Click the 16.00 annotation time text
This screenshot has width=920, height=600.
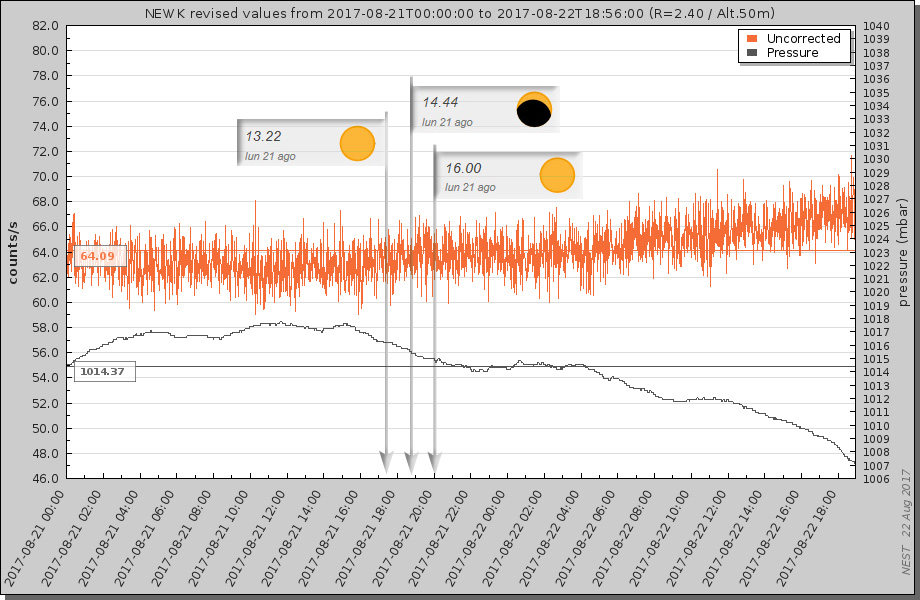pos(463,169)
